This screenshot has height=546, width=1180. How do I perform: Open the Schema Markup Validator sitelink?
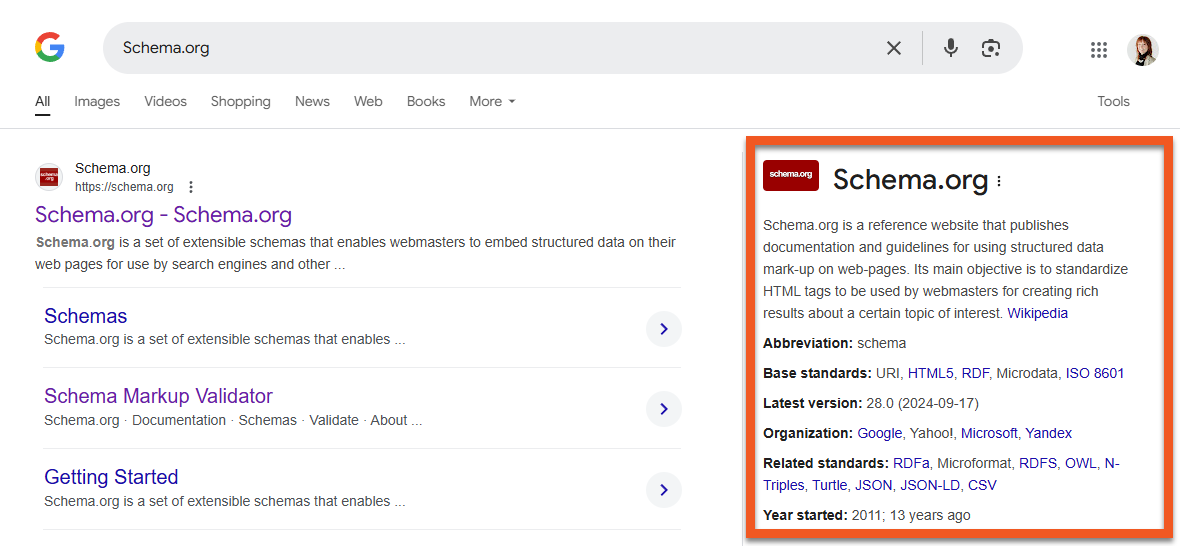pos(158,396)
